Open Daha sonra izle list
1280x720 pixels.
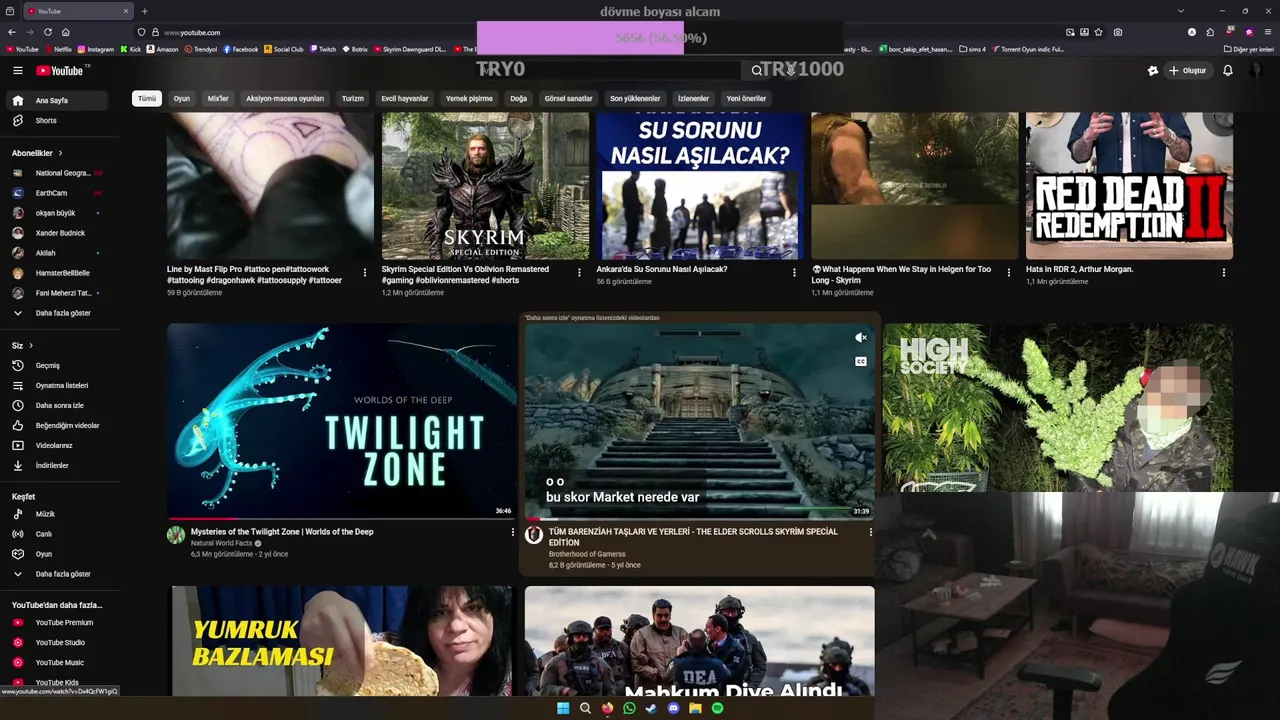[60, 405]
